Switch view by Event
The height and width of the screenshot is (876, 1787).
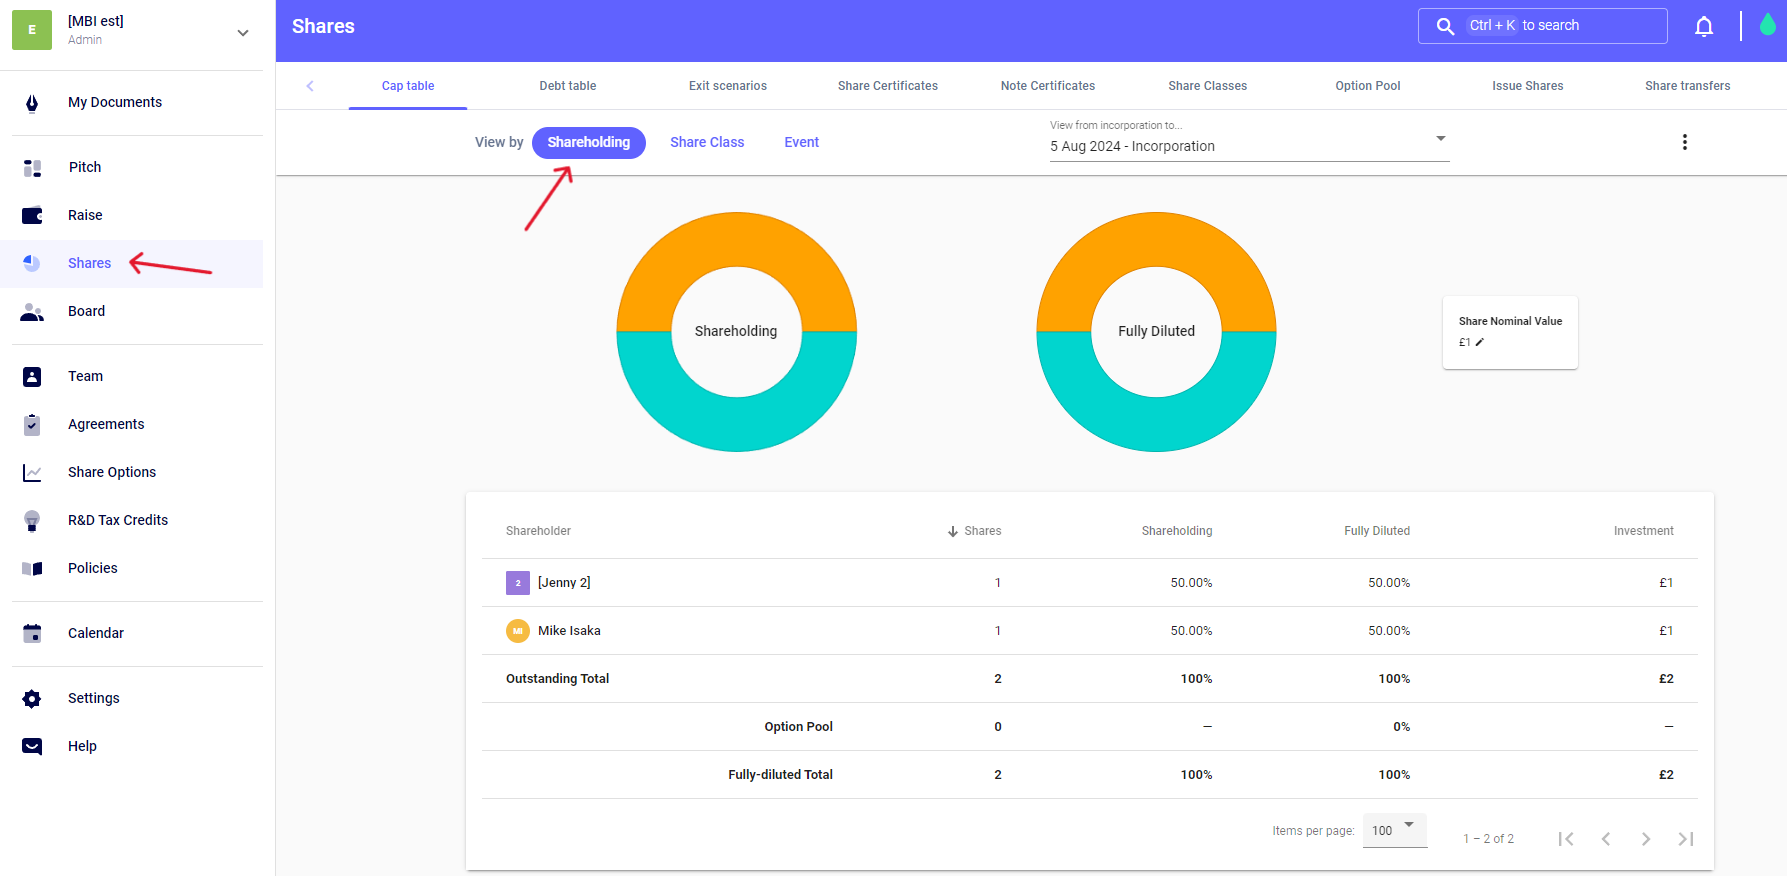801,142
